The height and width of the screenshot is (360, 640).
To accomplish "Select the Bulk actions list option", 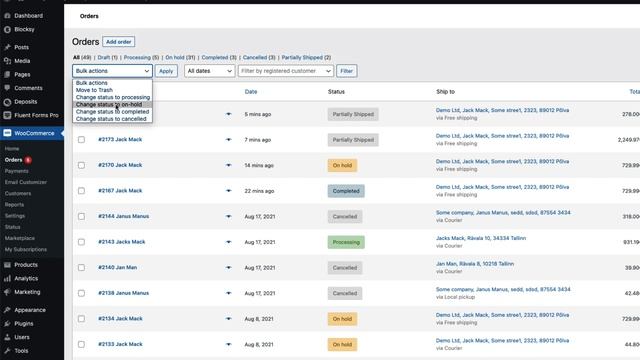I will [112, 83].
